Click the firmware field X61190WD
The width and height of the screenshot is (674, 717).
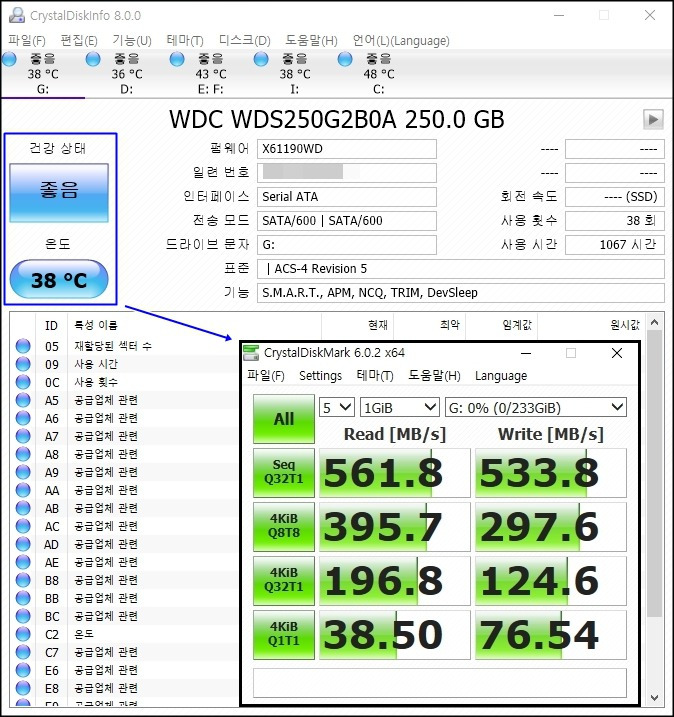pos(347,149)
